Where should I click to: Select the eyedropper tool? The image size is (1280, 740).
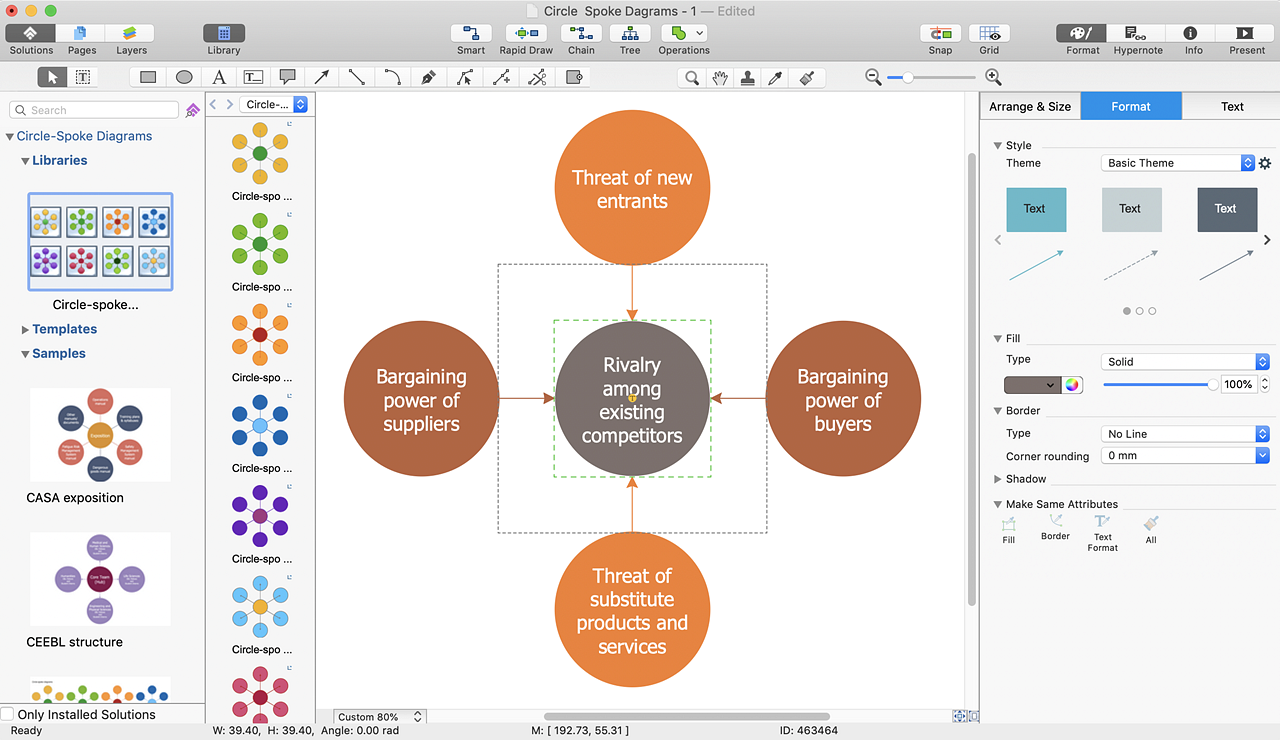pyautogui.click(x=775, y=77)
